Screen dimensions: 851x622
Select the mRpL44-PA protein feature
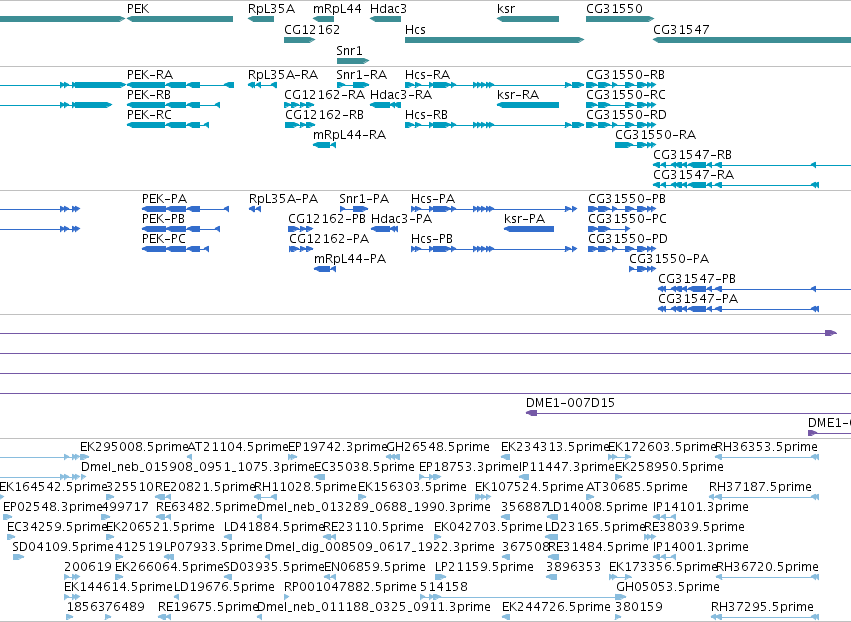pos(325,269)
